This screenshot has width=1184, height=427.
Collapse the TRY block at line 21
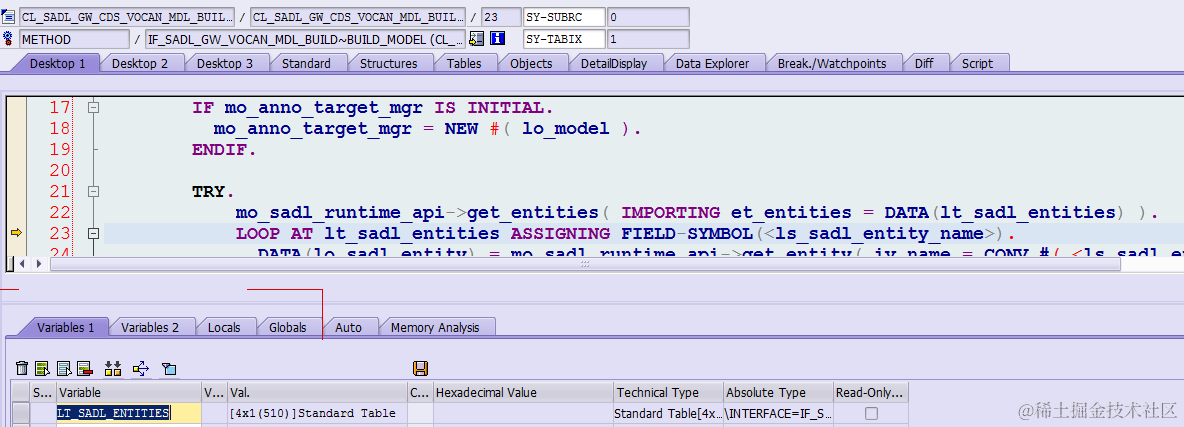[94, 191]
